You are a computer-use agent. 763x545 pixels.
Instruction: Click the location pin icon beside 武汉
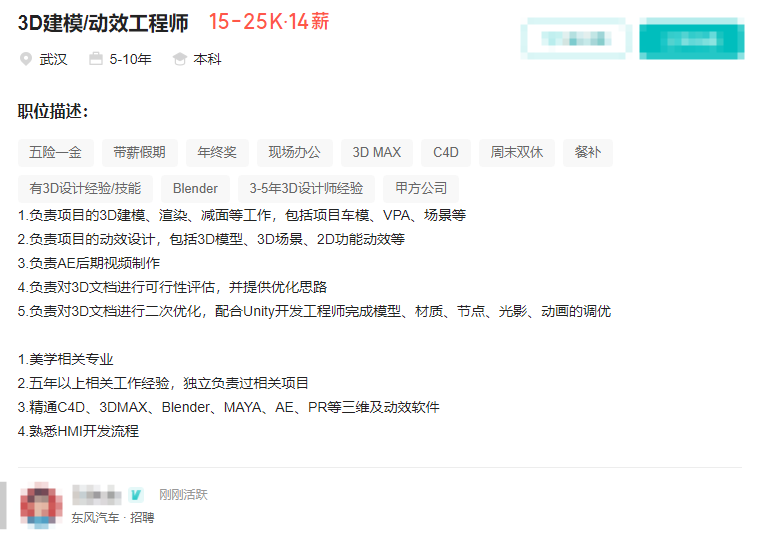click(x=26, y=59)
